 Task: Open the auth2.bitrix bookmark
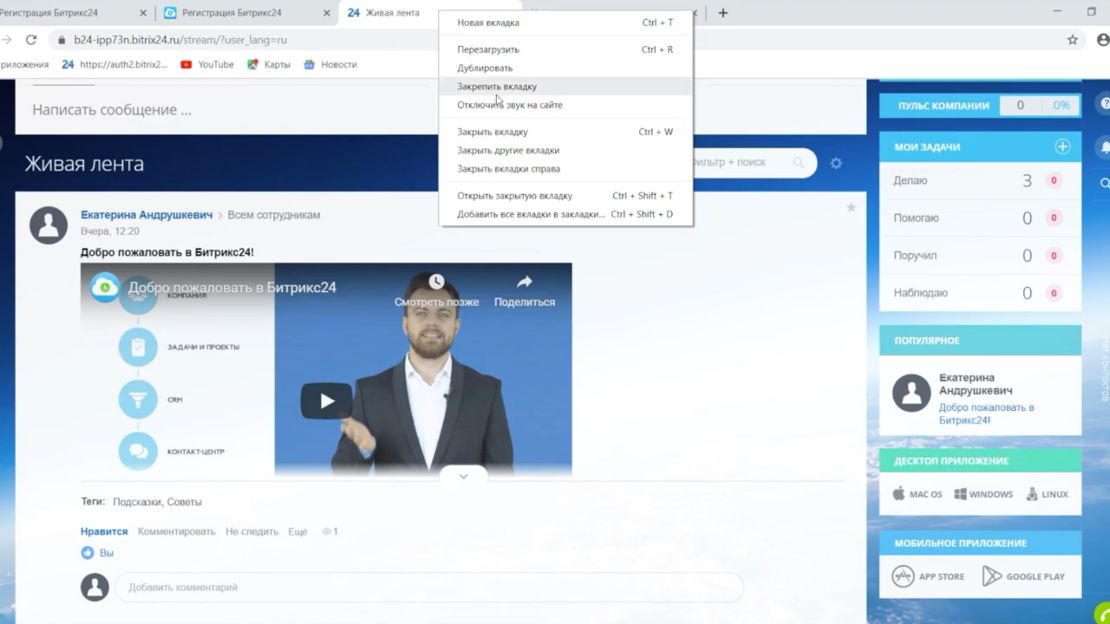[x=115, y=64]
